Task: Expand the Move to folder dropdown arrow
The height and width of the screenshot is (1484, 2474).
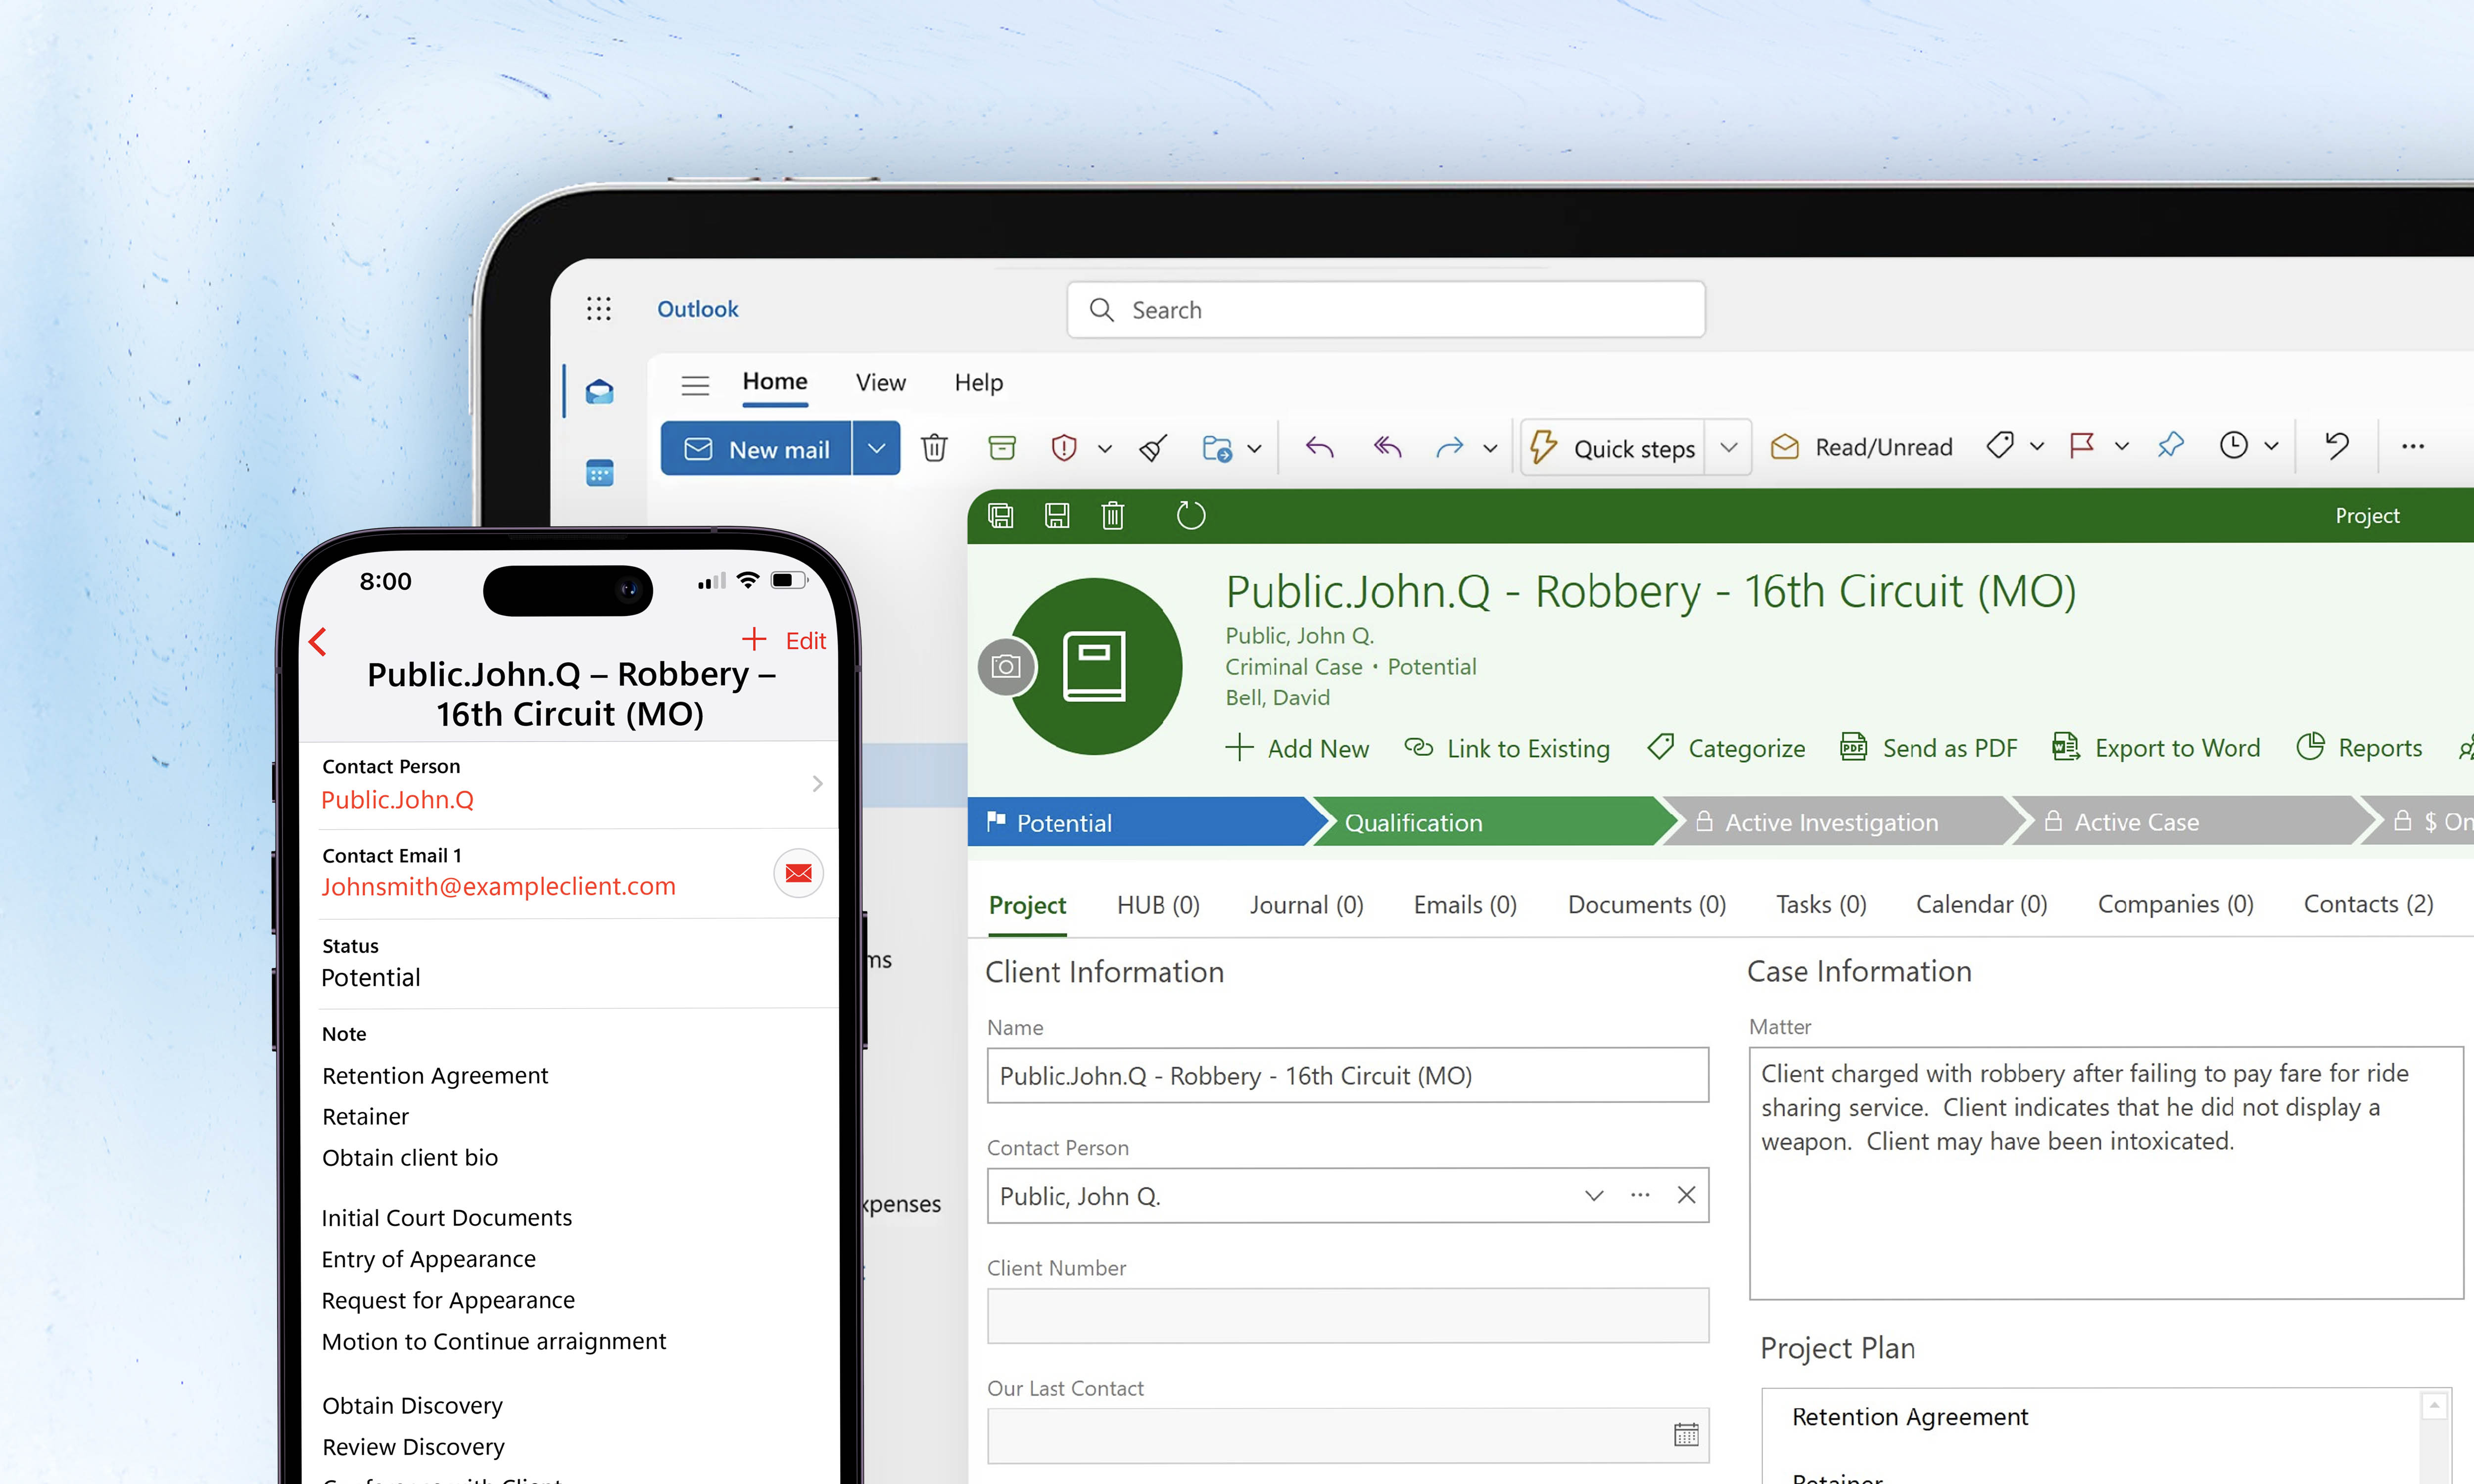Action: click(x=1254, y=449)
